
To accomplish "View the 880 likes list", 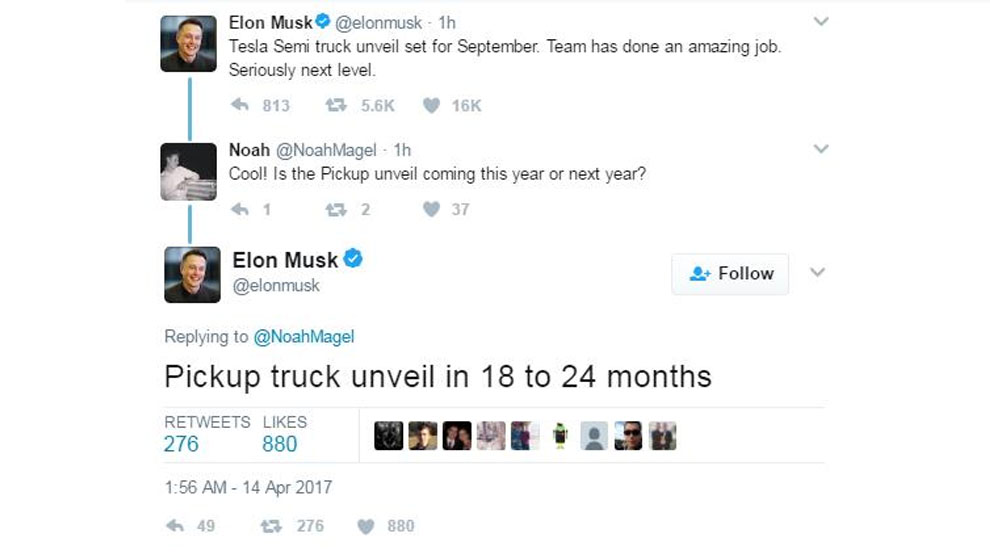I will [280, 443].
